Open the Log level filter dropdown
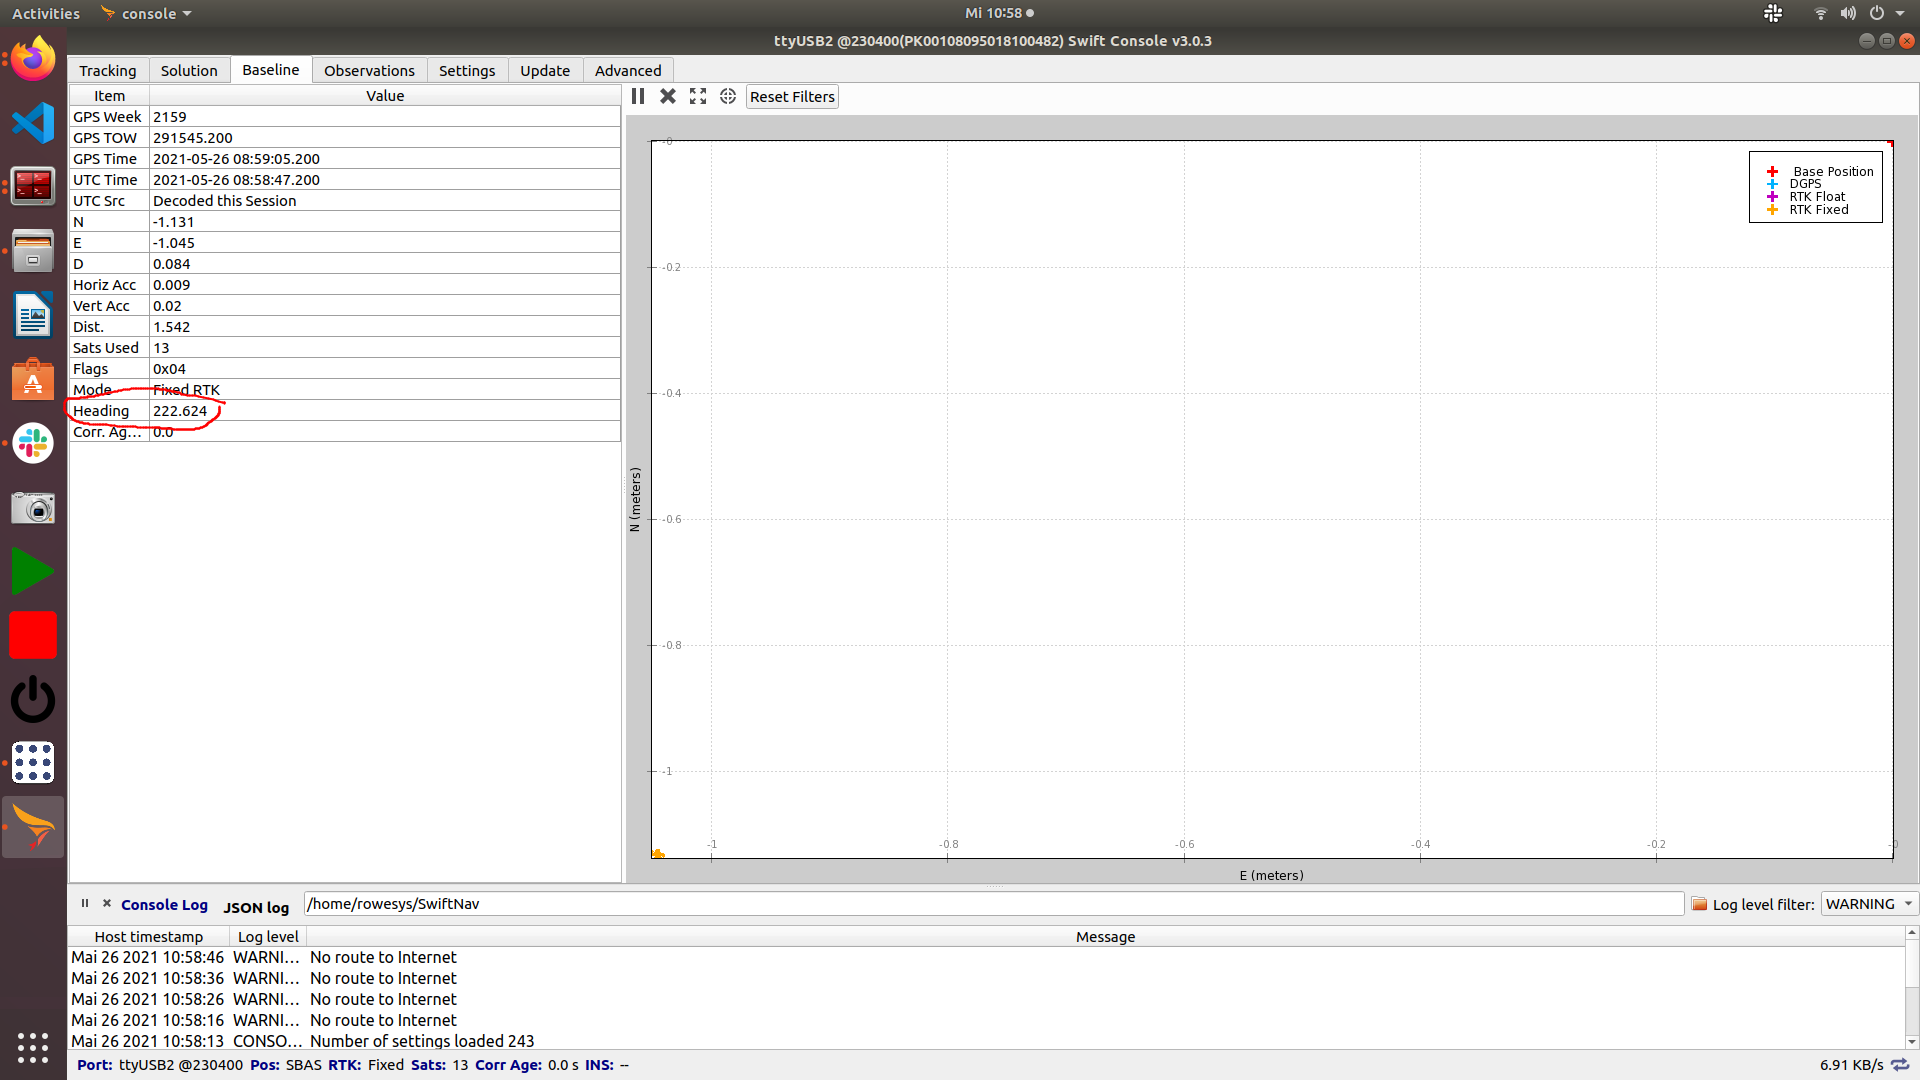Screen dimensions: 1920x1080 [x=1866, y=903]
